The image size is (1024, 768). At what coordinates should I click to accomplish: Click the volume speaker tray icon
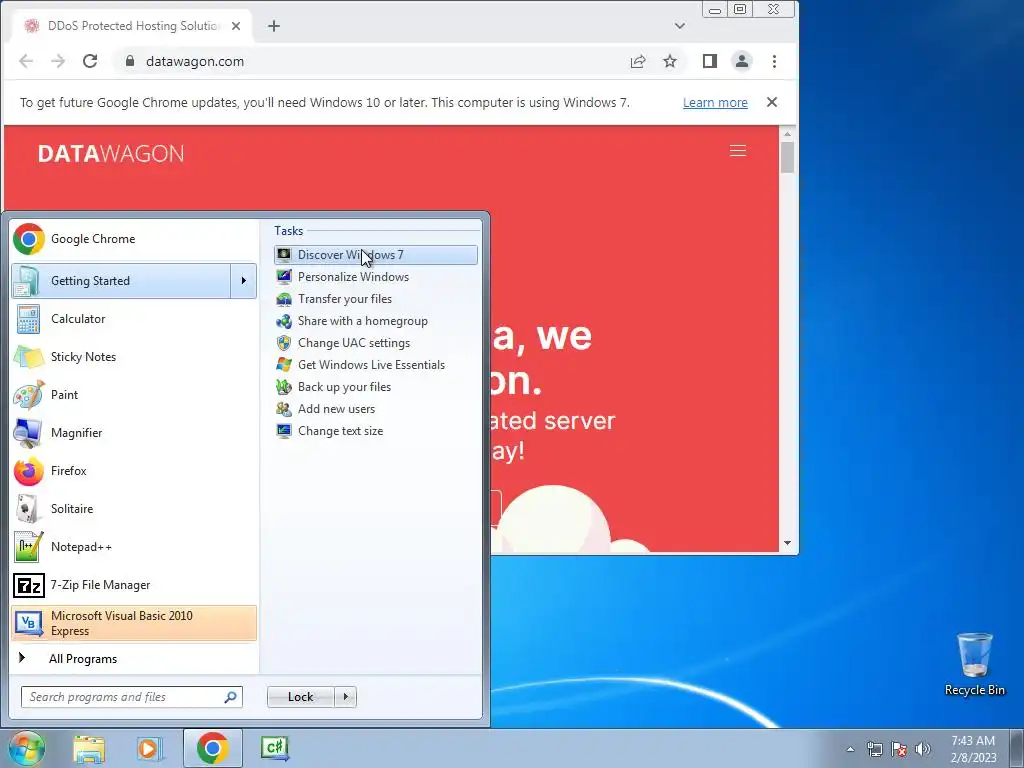point(923,749)
